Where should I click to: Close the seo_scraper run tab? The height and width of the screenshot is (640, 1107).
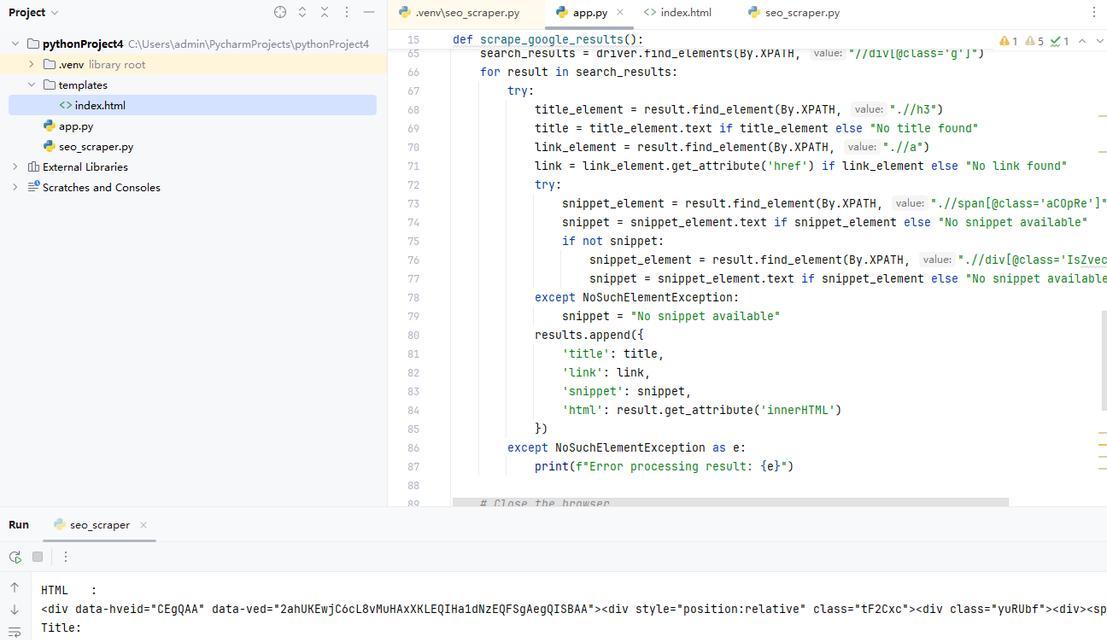pos(143,525)
